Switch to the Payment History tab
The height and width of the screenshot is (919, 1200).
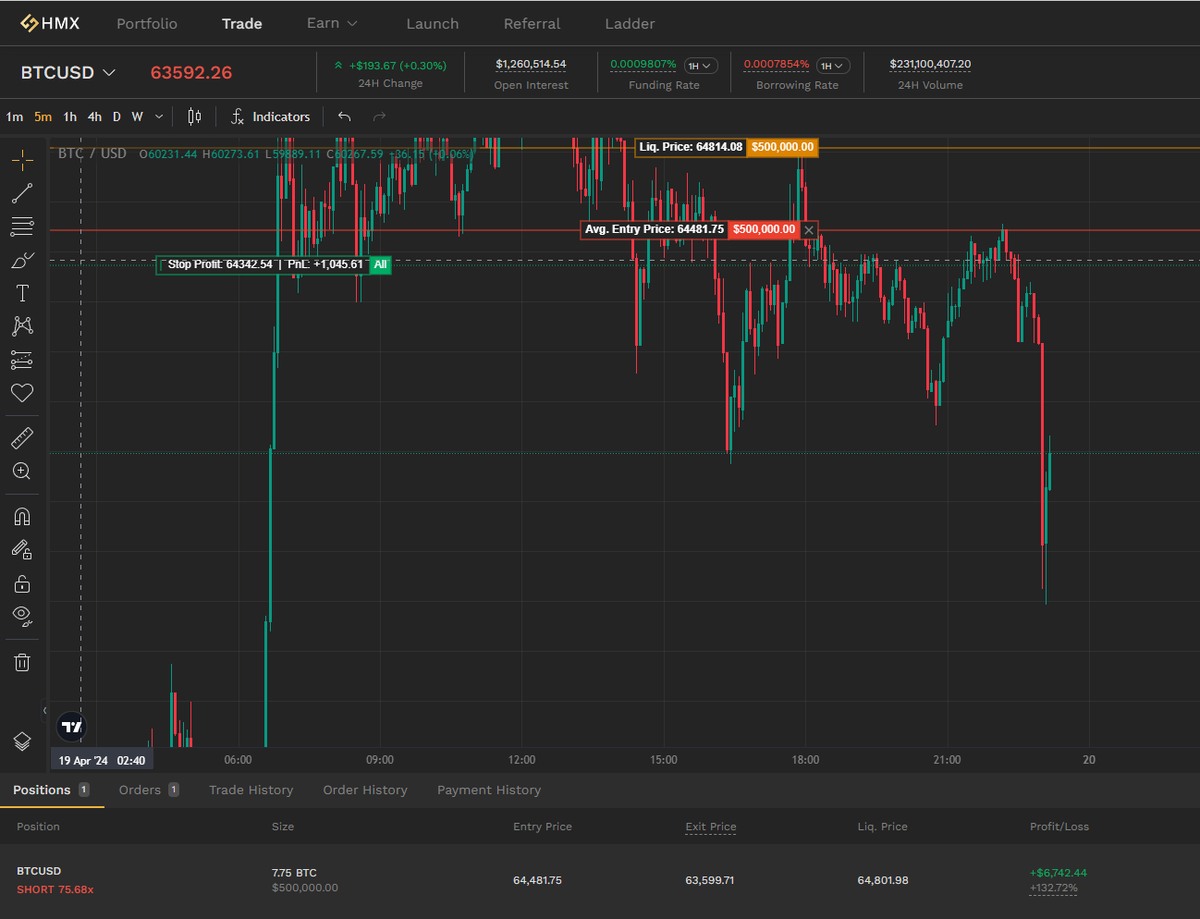pyautogui.click(x=489, y=790)
